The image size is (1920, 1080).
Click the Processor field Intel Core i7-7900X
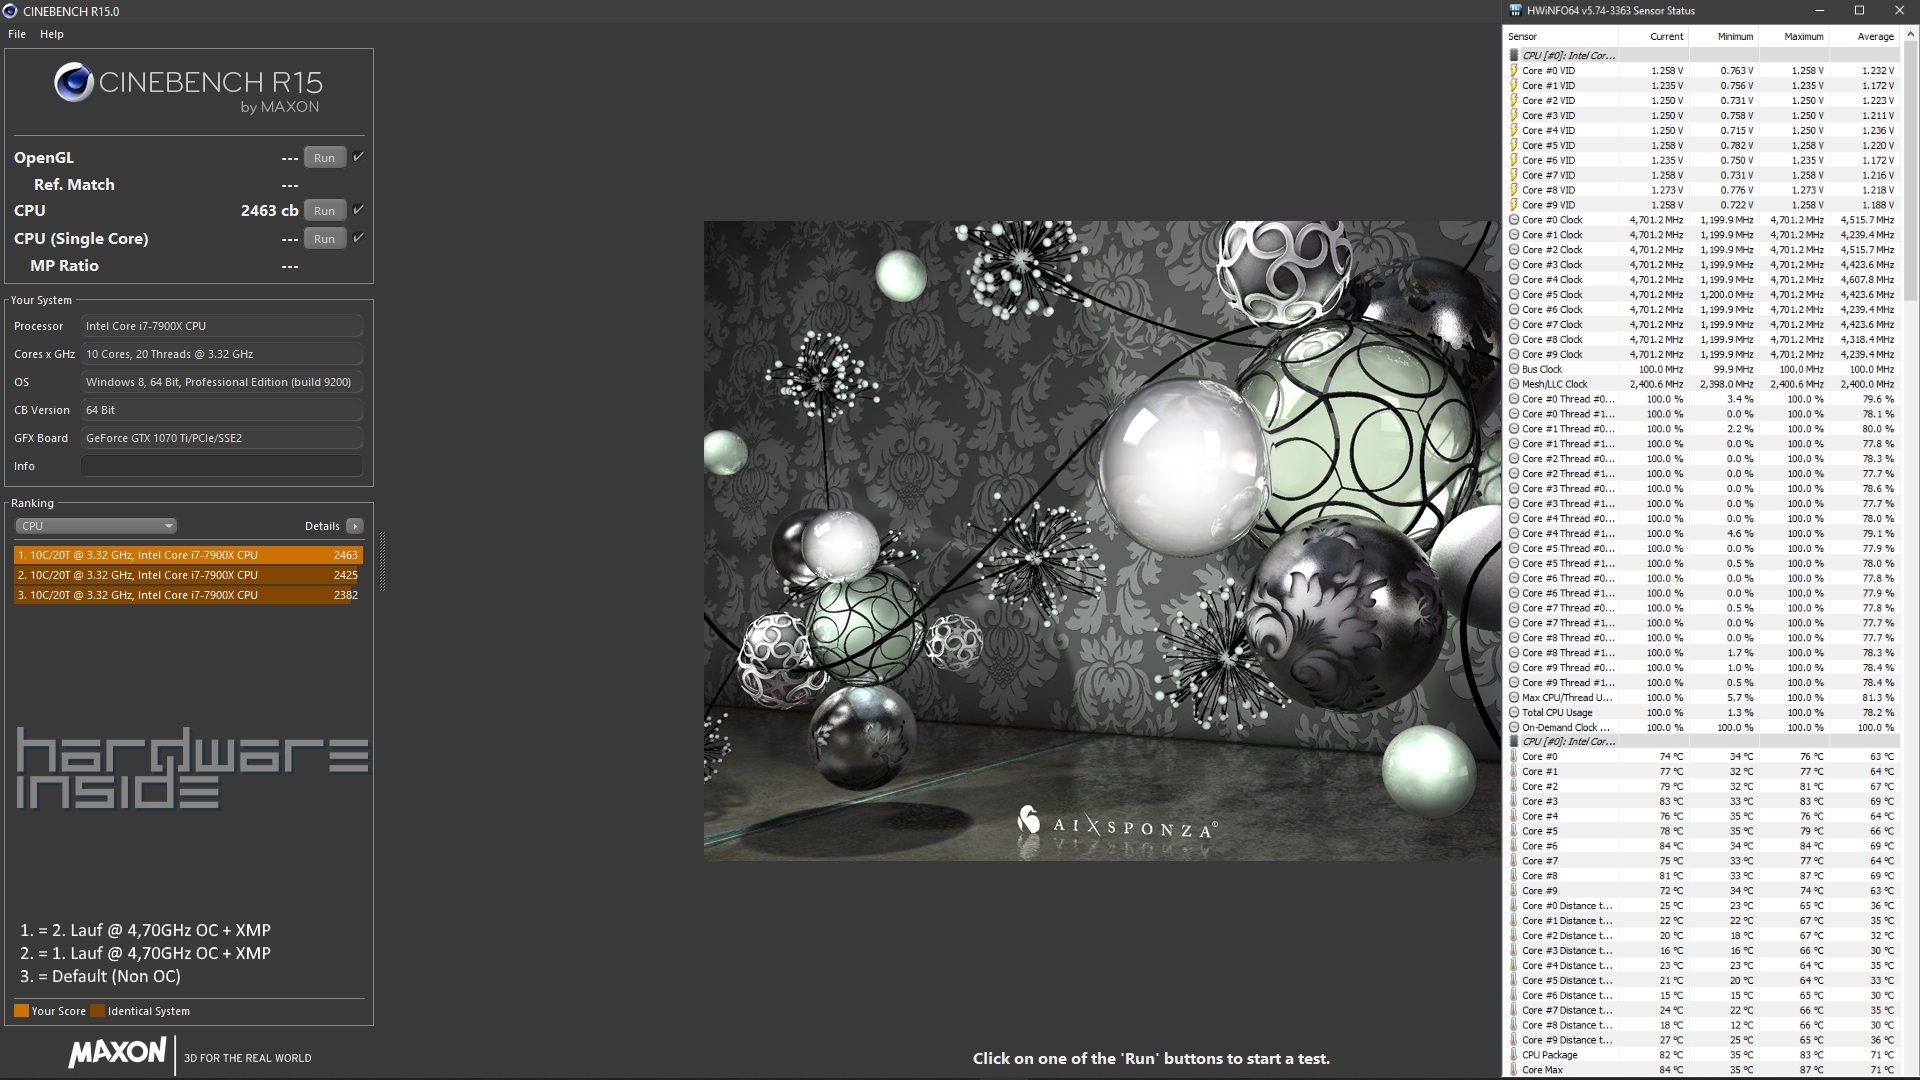click(222, 326)
